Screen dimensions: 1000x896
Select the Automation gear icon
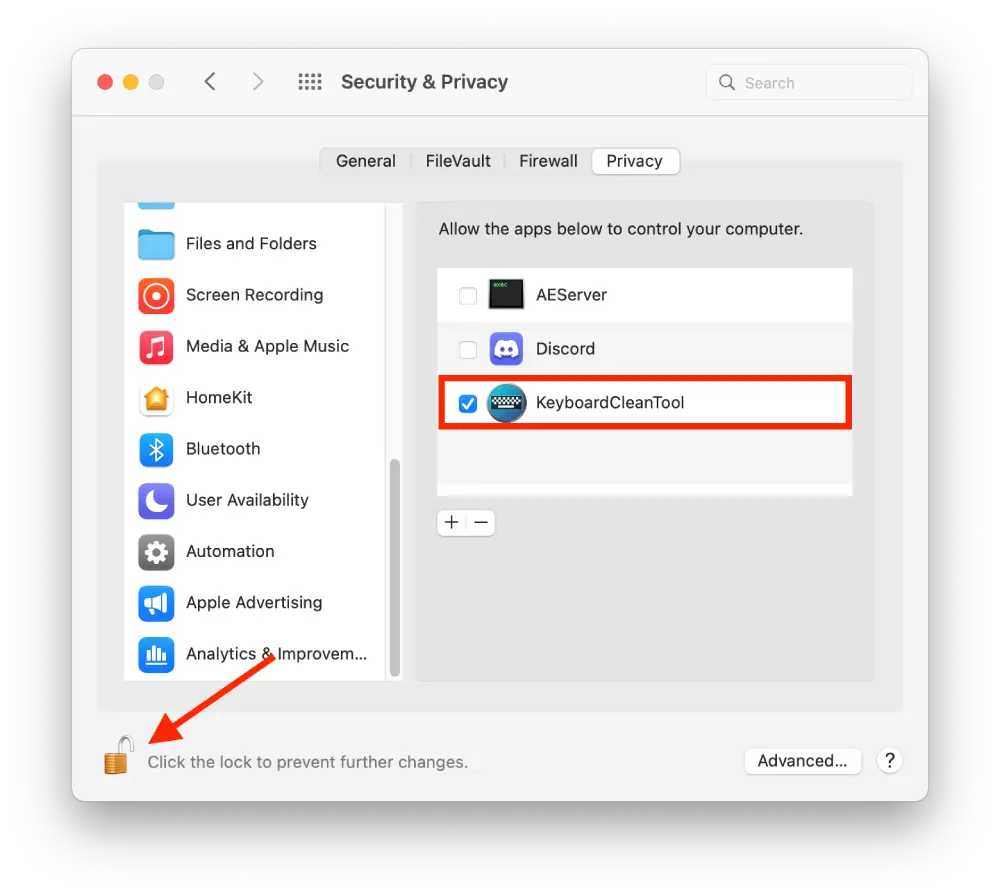[156, 552]
